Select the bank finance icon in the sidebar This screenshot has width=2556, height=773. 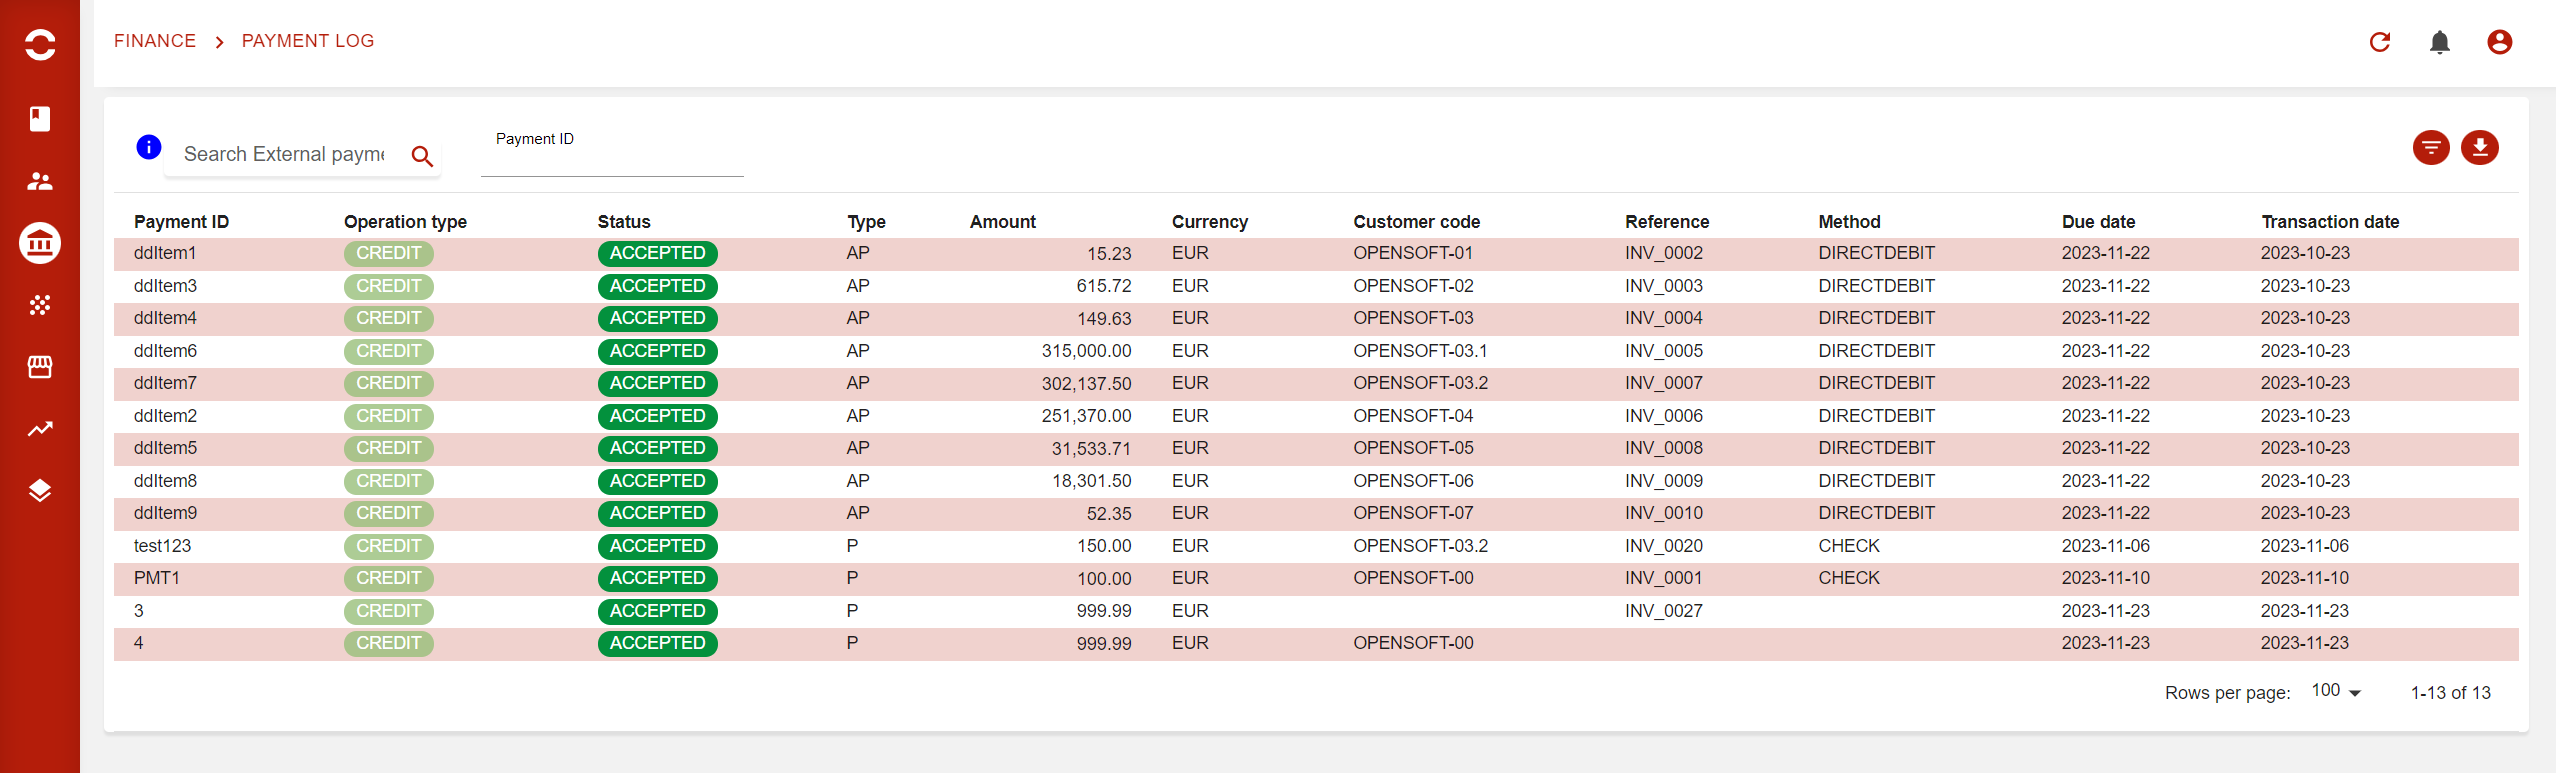(40, 243)
